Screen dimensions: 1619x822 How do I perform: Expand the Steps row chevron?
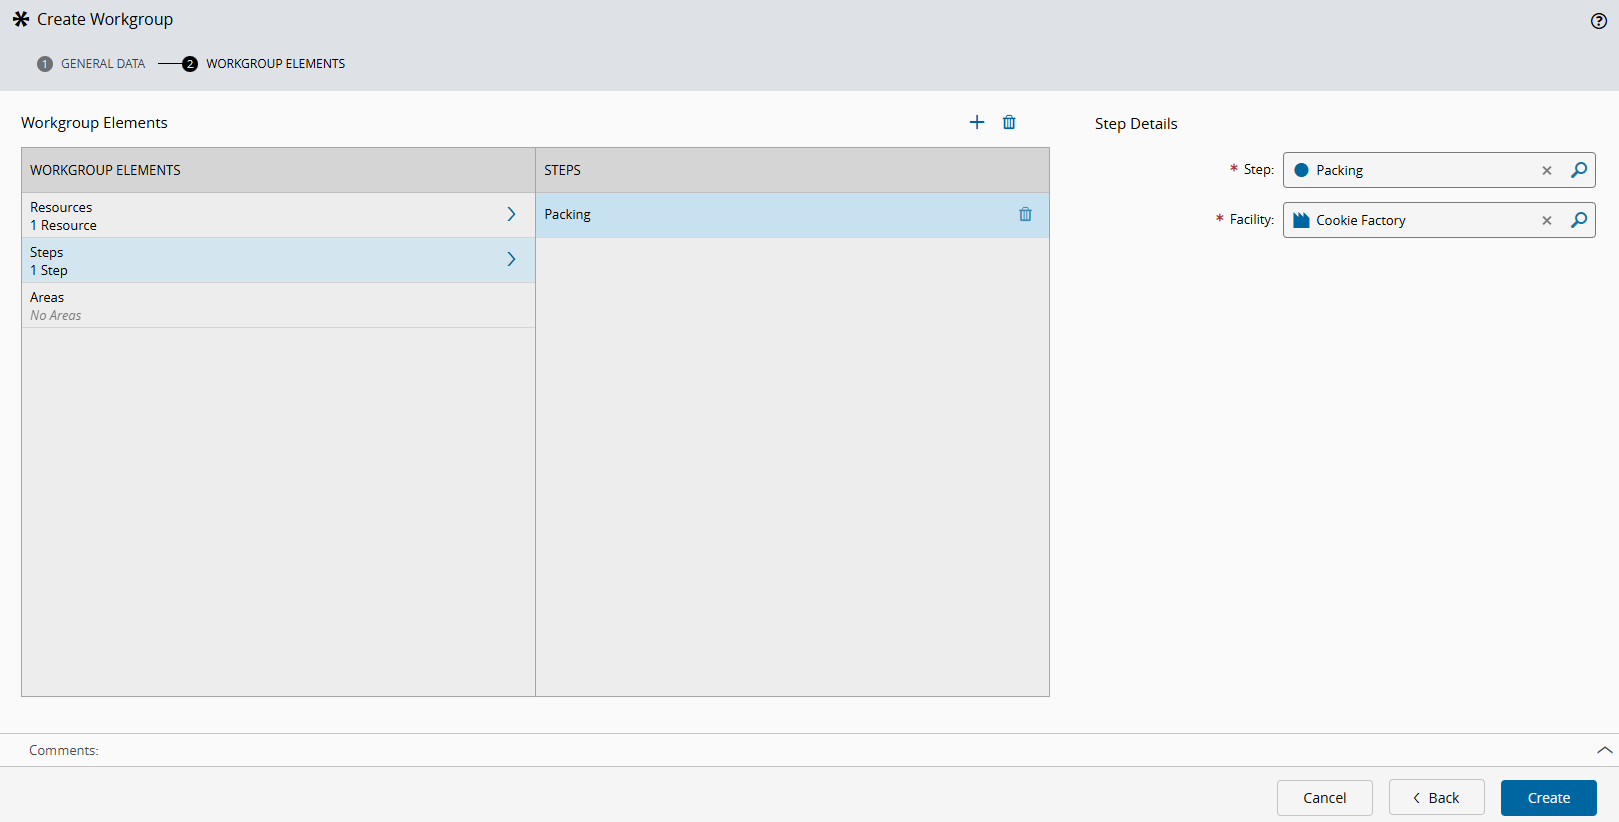[x=511, y=259]
